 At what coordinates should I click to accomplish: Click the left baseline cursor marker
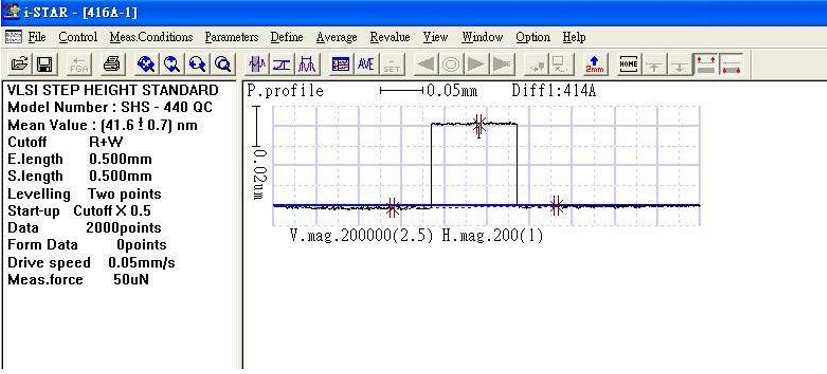click(392, 207)
